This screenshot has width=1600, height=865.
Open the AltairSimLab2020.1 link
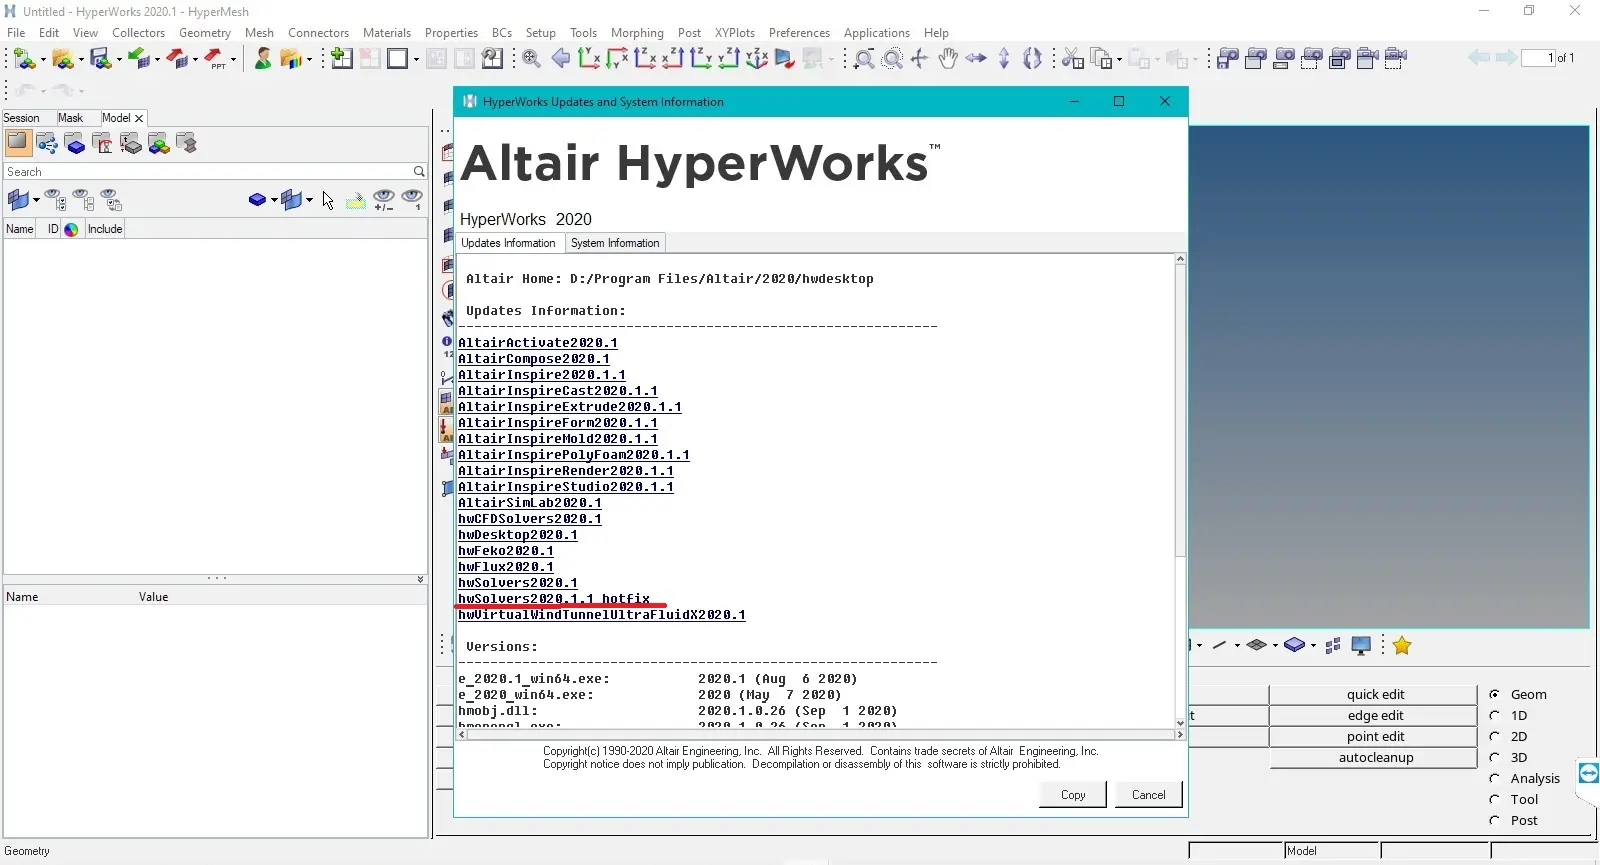530,503
